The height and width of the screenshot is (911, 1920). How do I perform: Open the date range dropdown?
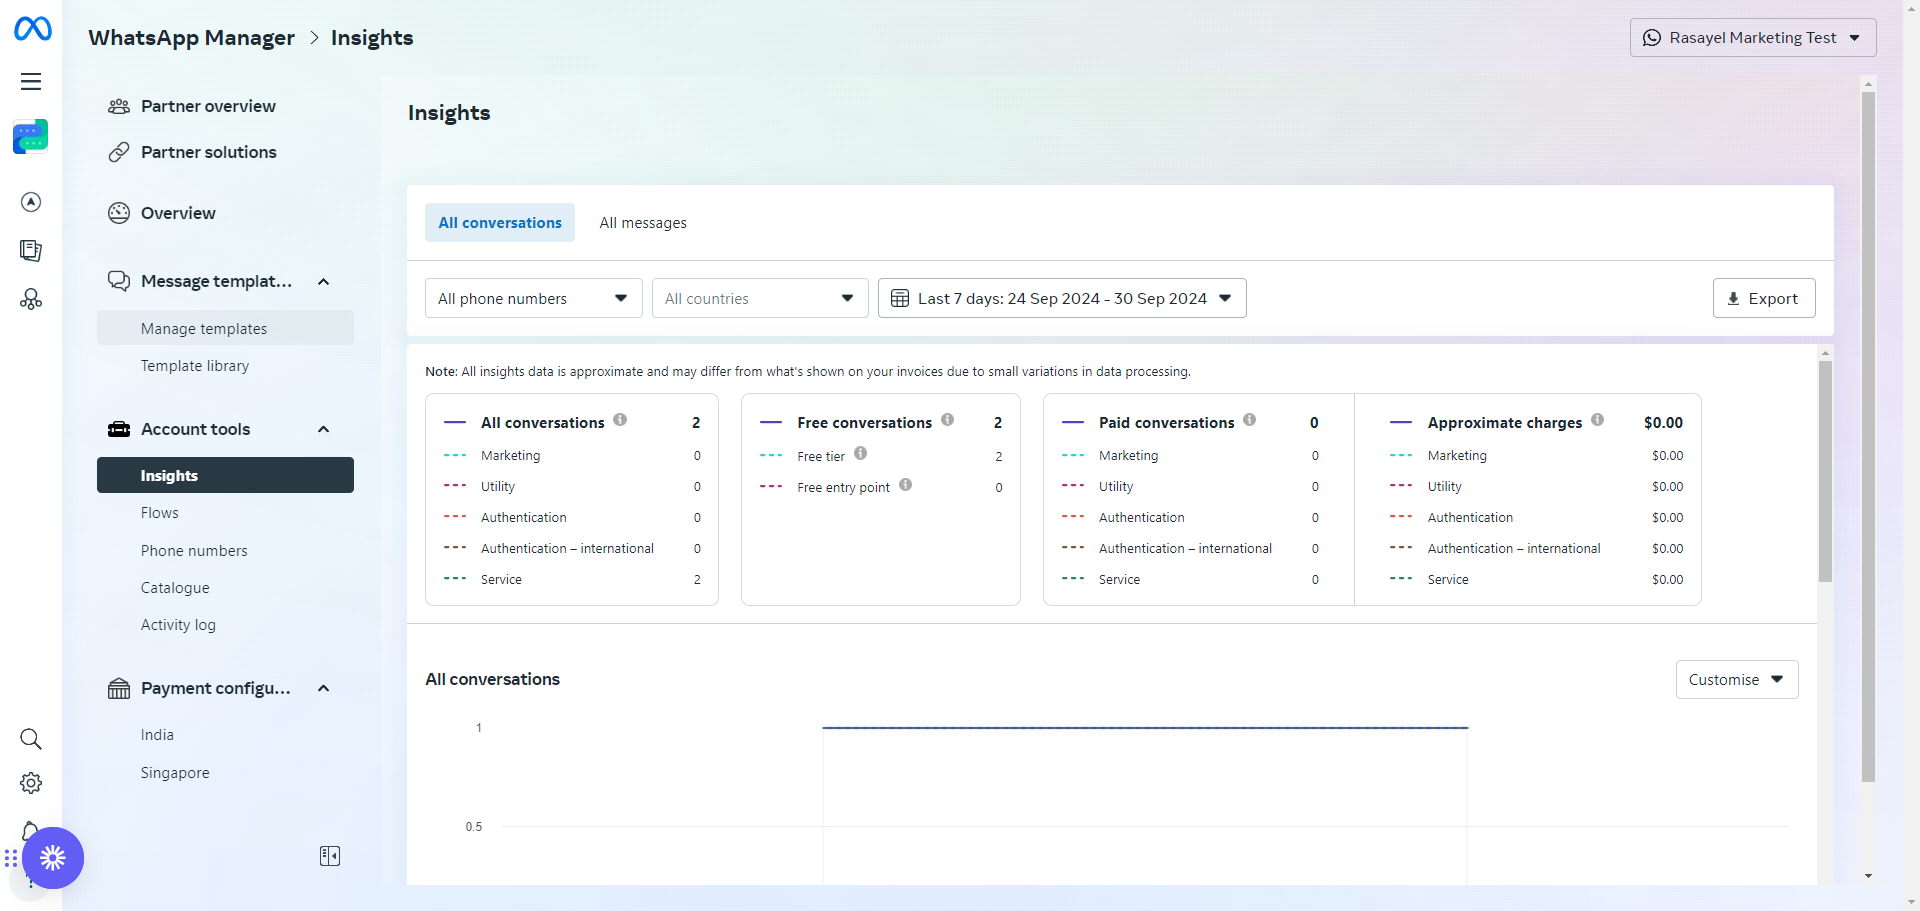(x=1061, y=298)
